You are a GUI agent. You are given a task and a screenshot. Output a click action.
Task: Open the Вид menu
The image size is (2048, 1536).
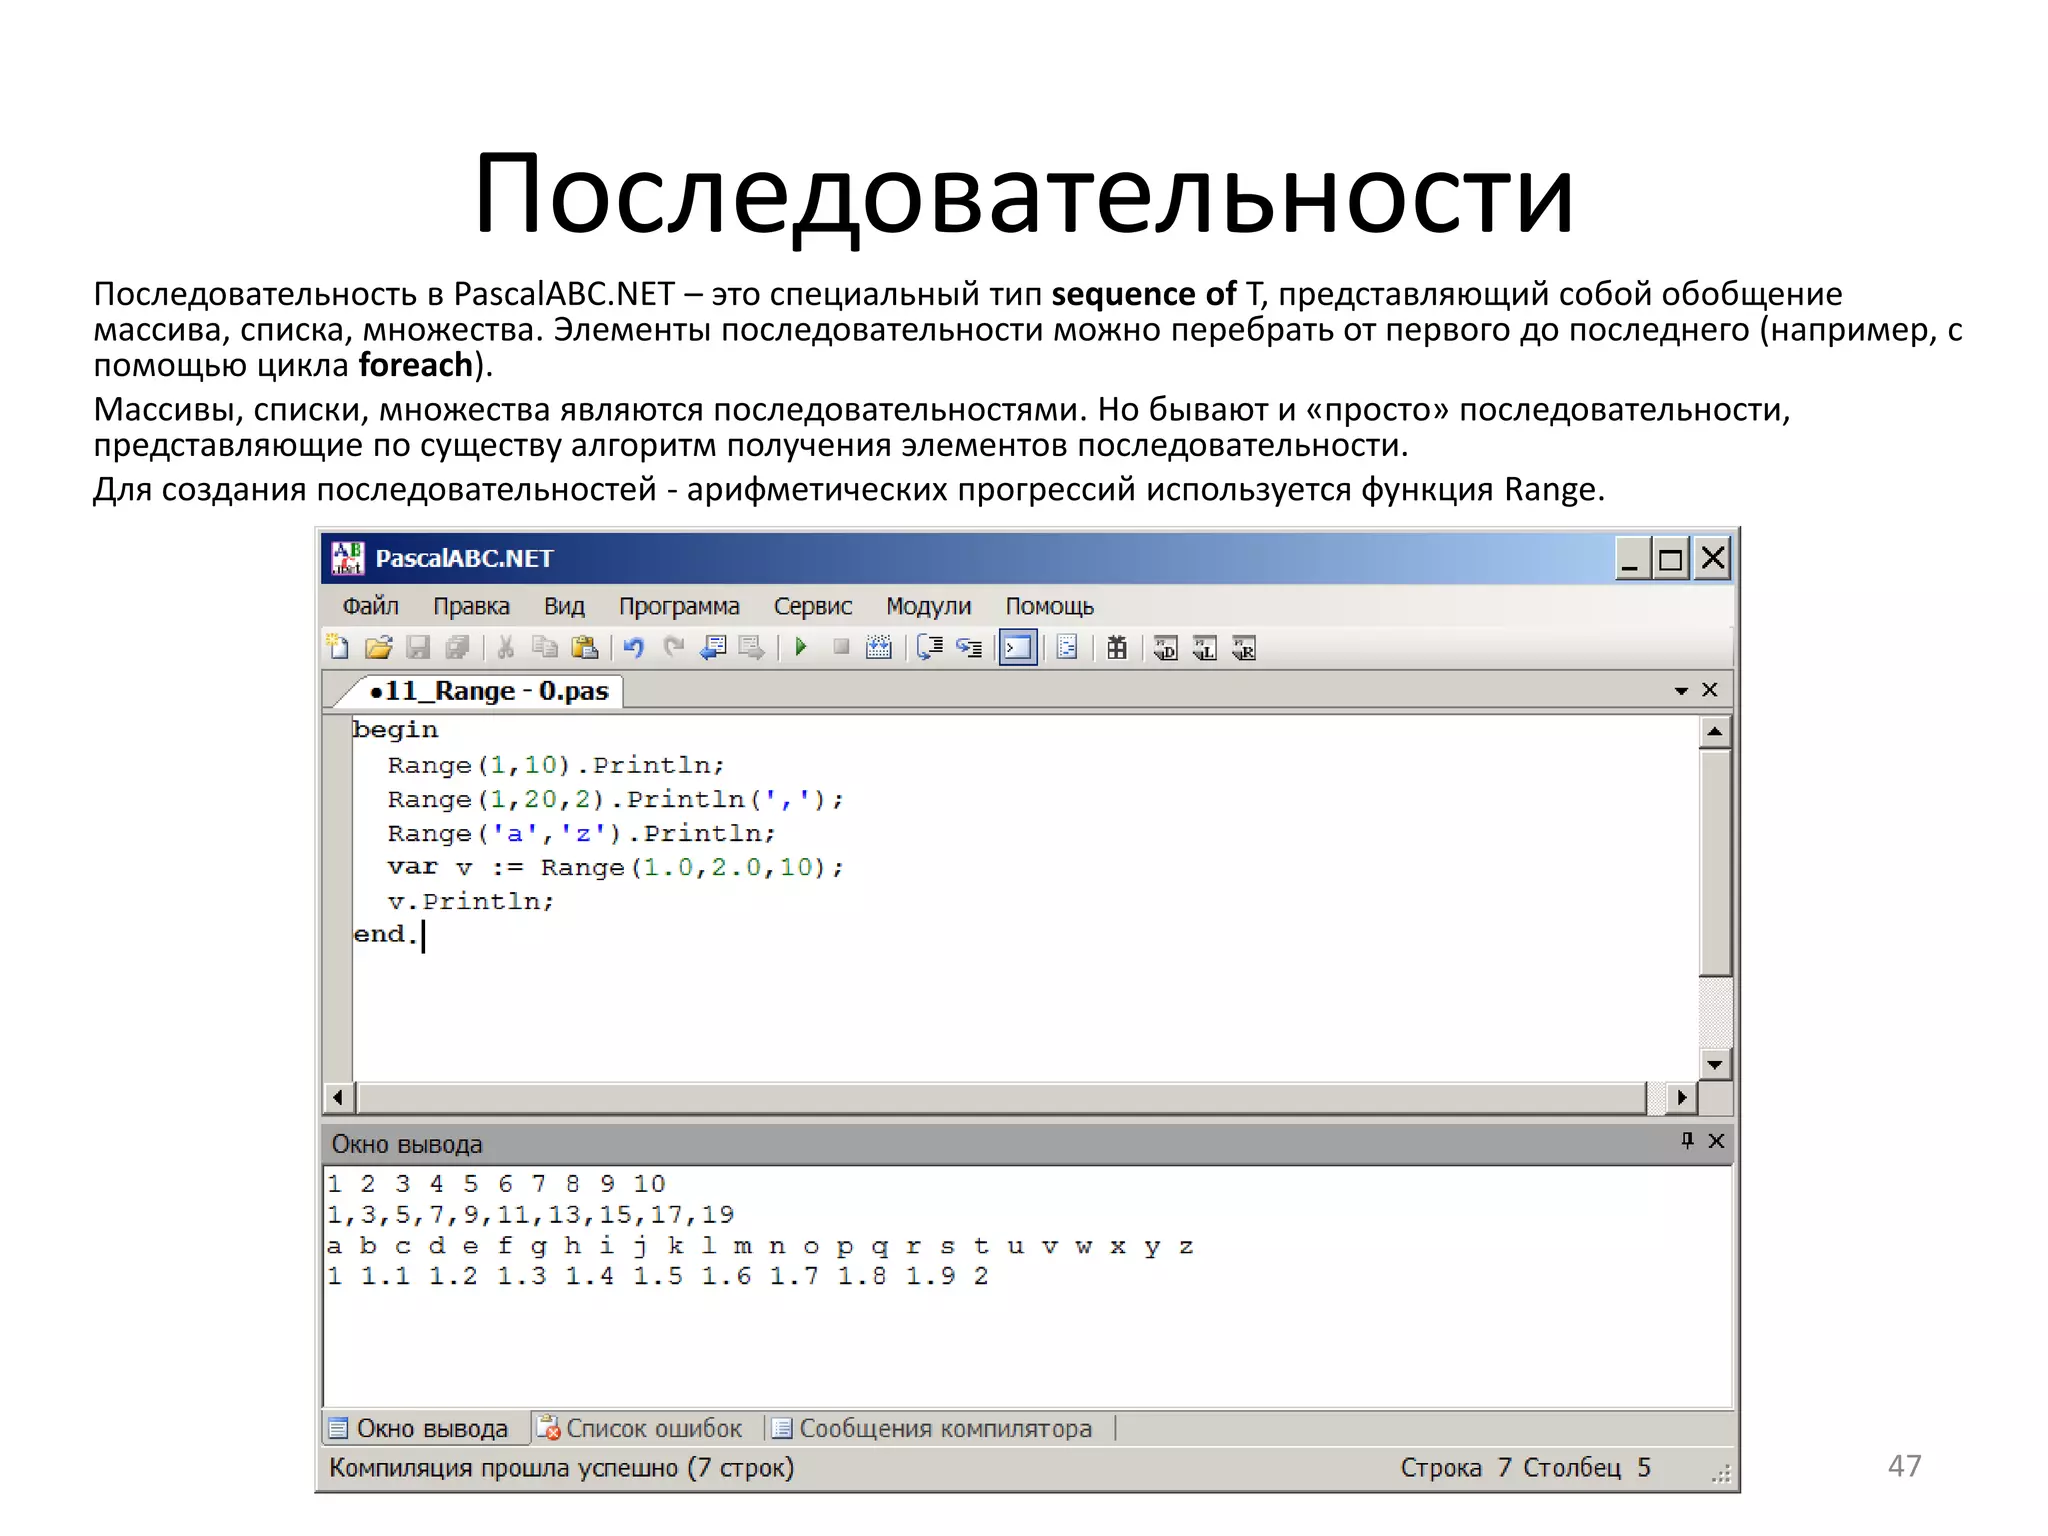pos(564,606)
